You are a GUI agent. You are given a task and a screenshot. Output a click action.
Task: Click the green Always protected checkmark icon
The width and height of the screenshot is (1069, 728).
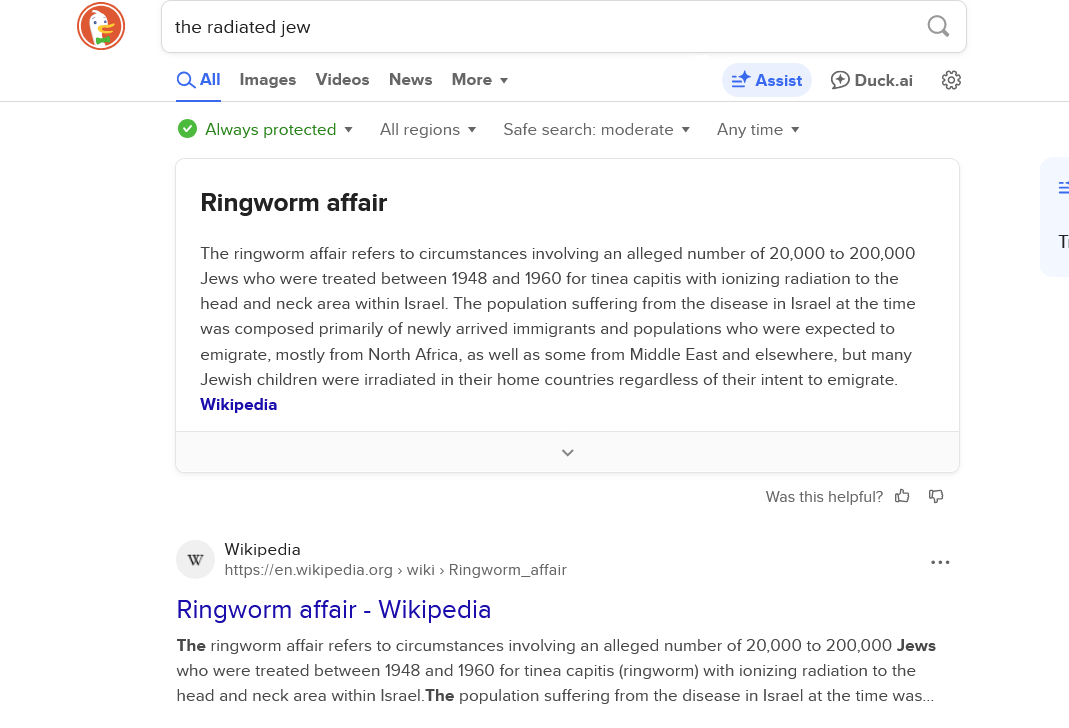click(x=187, y=129)
